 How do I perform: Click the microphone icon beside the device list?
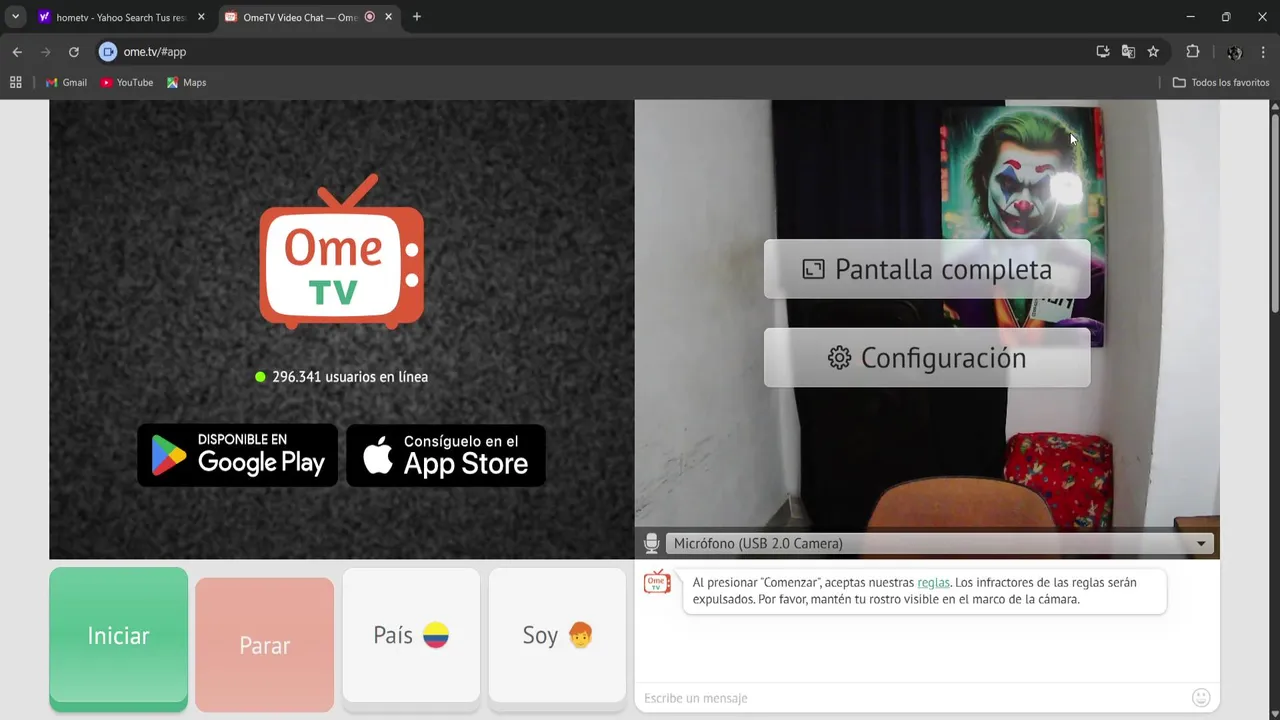[x=651, y=543]
